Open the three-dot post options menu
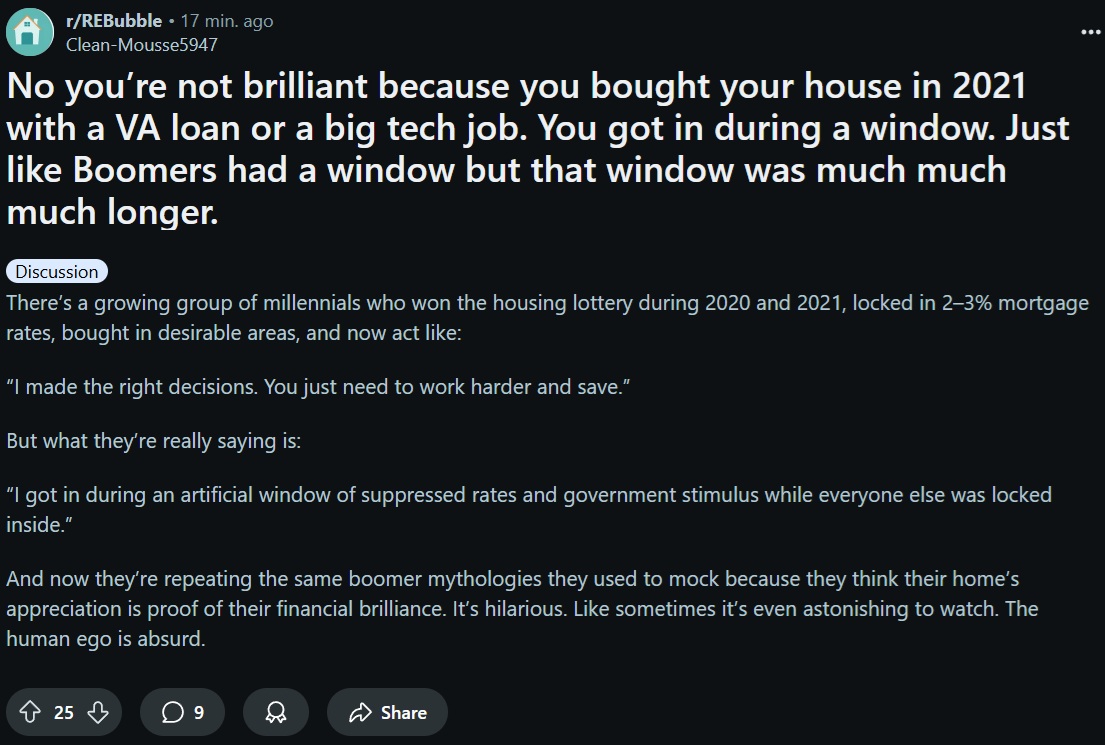This screenshot has height=745, width=1105. pyautogui.click(x=1090, y=32)
